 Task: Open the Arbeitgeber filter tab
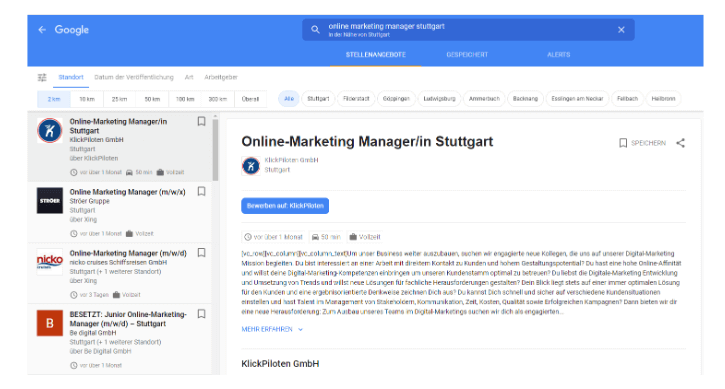pyautogui.click(x=221, y=77)
